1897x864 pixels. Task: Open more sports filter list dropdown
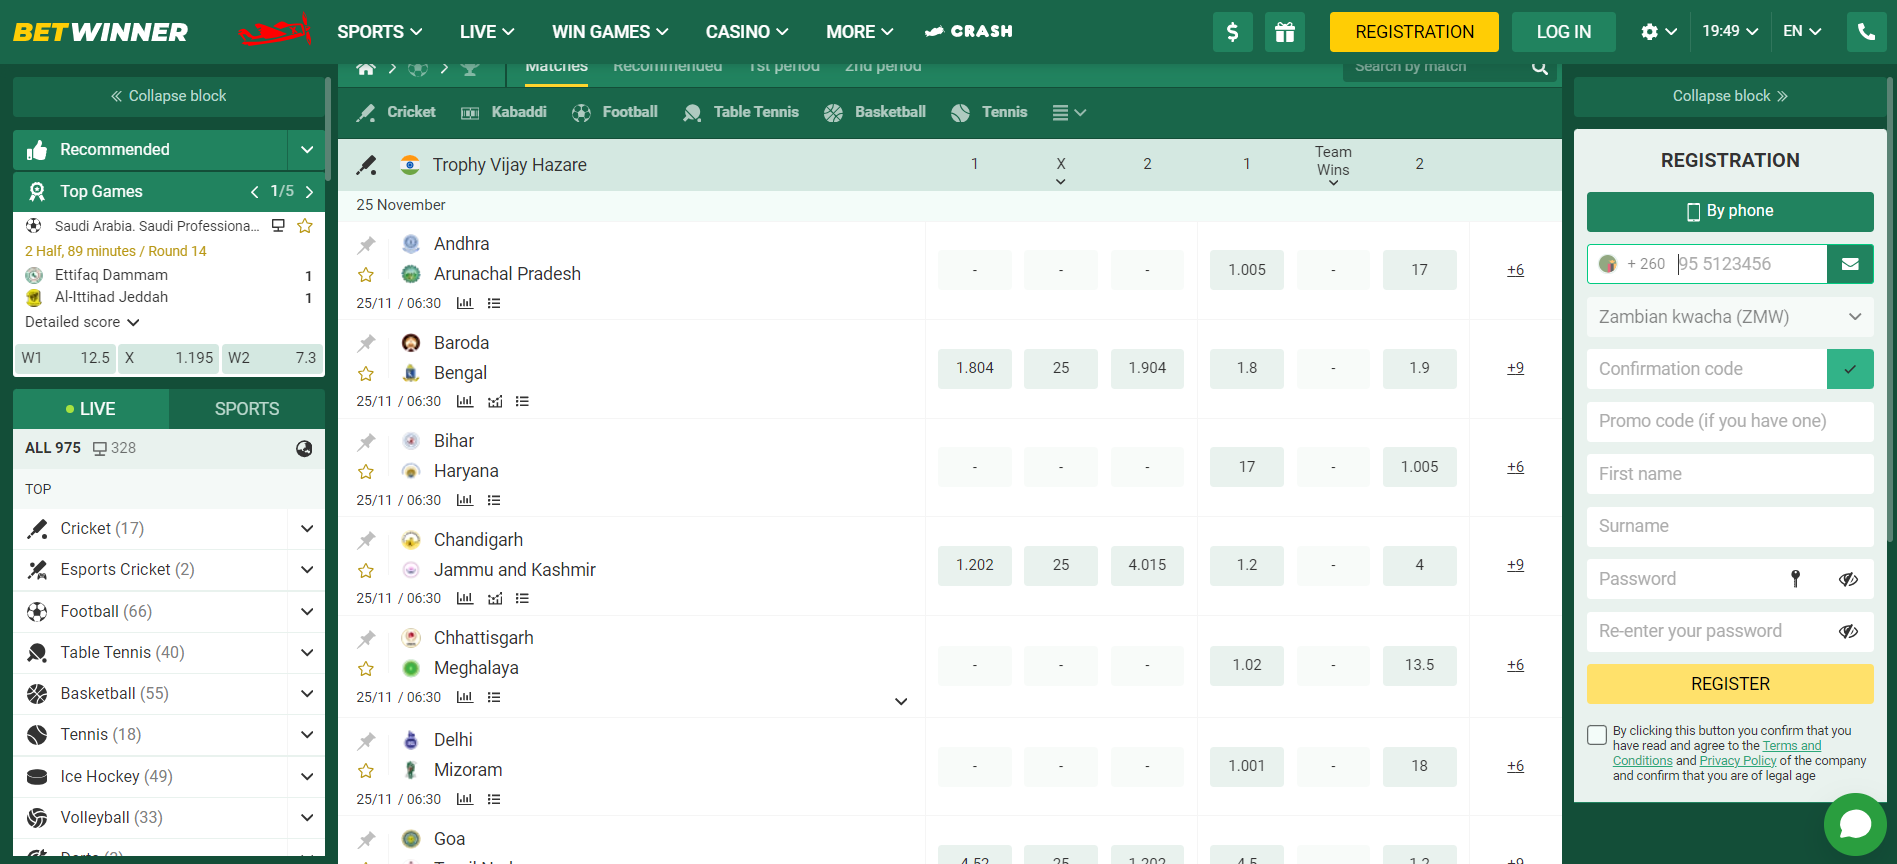point(1069,112)
